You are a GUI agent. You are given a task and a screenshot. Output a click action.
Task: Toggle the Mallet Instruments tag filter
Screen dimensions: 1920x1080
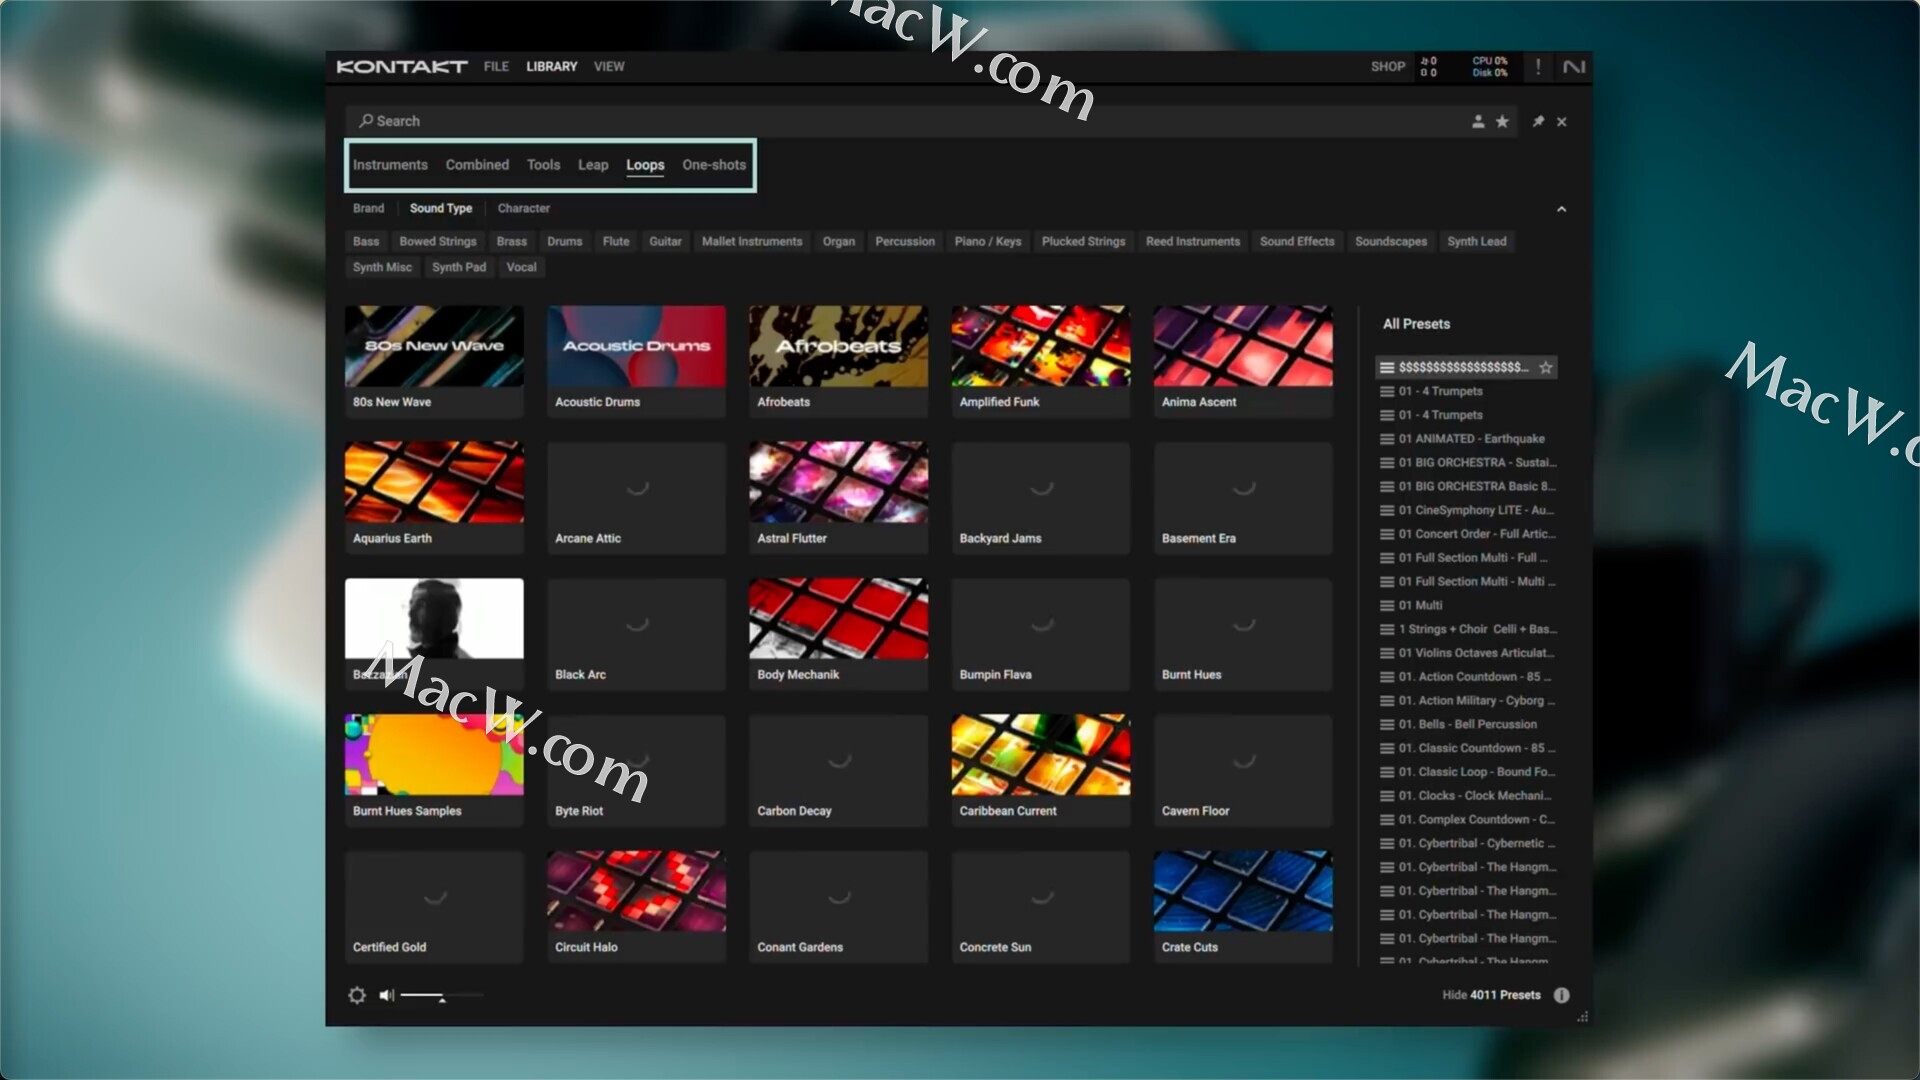click(x=752, y=241)
